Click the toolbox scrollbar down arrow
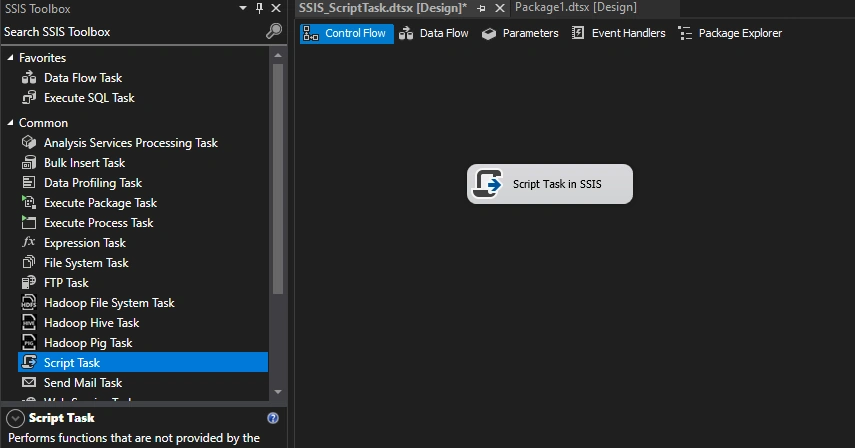Screen dimensions: 855x448 [278, 392]
